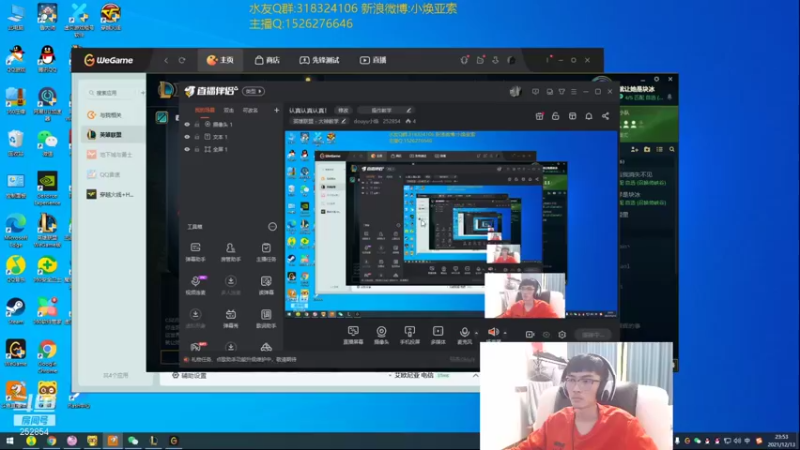Open the 弹幕助手 tool in the toolbox
Screen dimensions: 800x450
[x=195, y=252]
